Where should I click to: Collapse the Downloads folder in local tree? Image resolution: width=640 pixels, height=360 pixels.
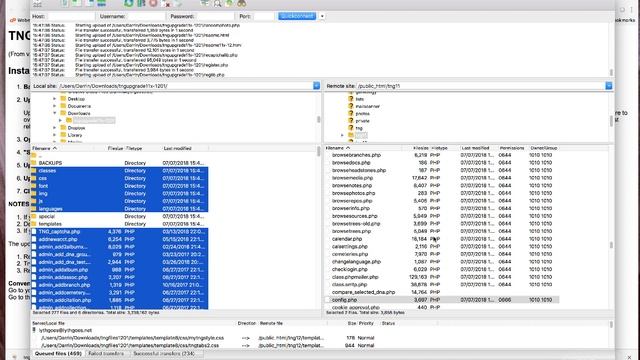(55, 113)
